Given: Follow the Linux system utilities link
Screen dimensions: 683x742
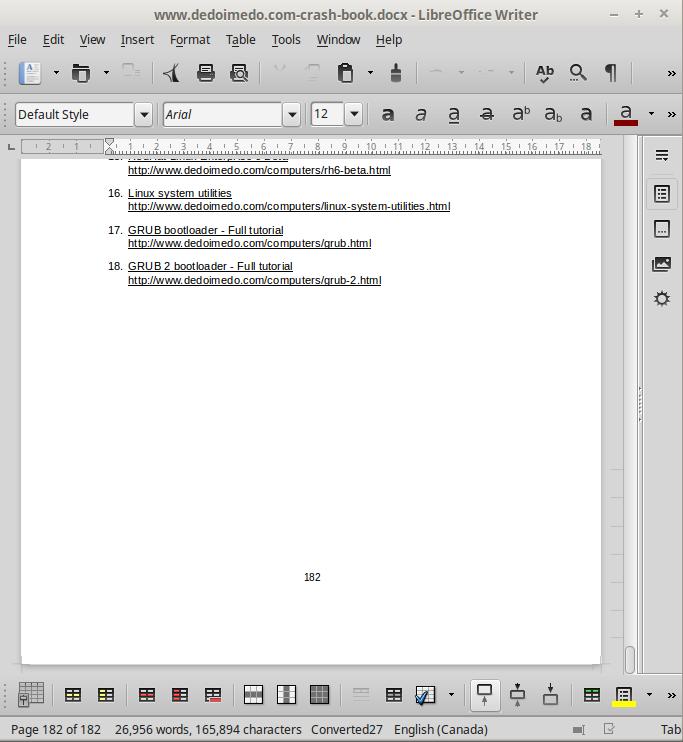Looking at the screenshot, I should pyautogui.click(x=180, y=193).
